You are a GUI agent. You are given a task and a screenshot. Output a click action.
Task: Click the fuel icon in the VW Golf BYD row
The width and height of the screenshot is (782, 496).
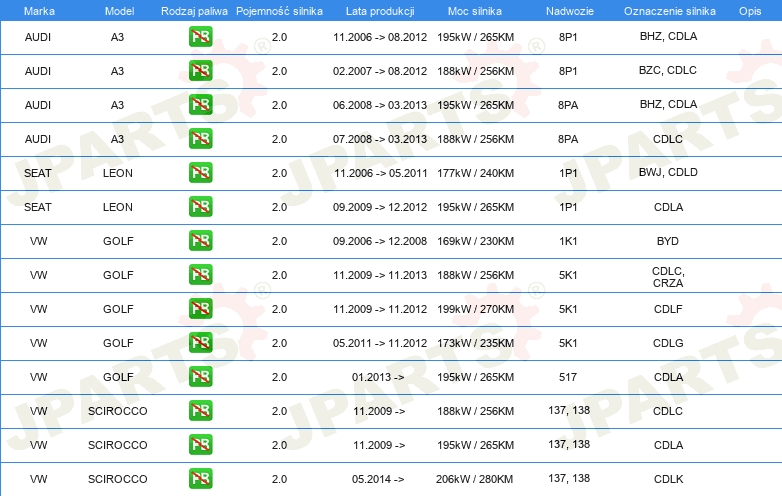[200, 241]
